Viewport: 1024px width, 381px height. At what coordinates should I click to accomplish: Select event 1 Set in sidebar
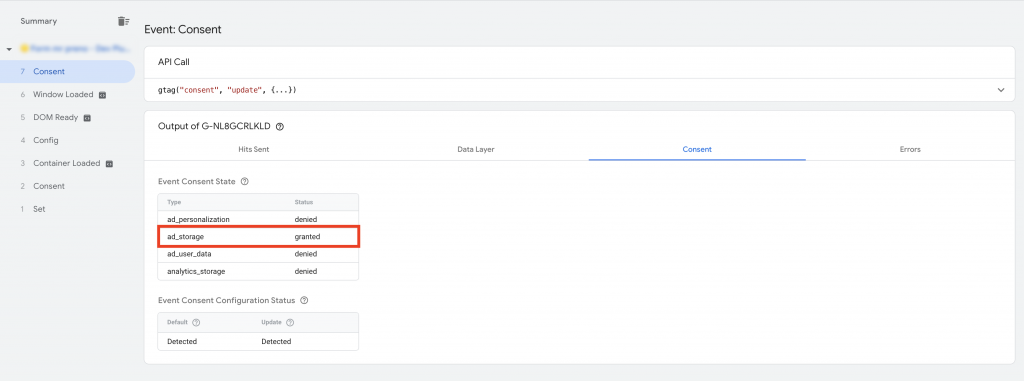pos(67,209)
